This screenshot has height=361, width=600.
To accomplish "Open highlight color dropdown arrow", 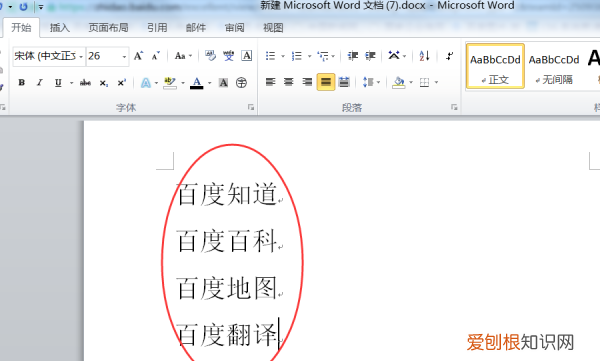I will pos(183,83).
